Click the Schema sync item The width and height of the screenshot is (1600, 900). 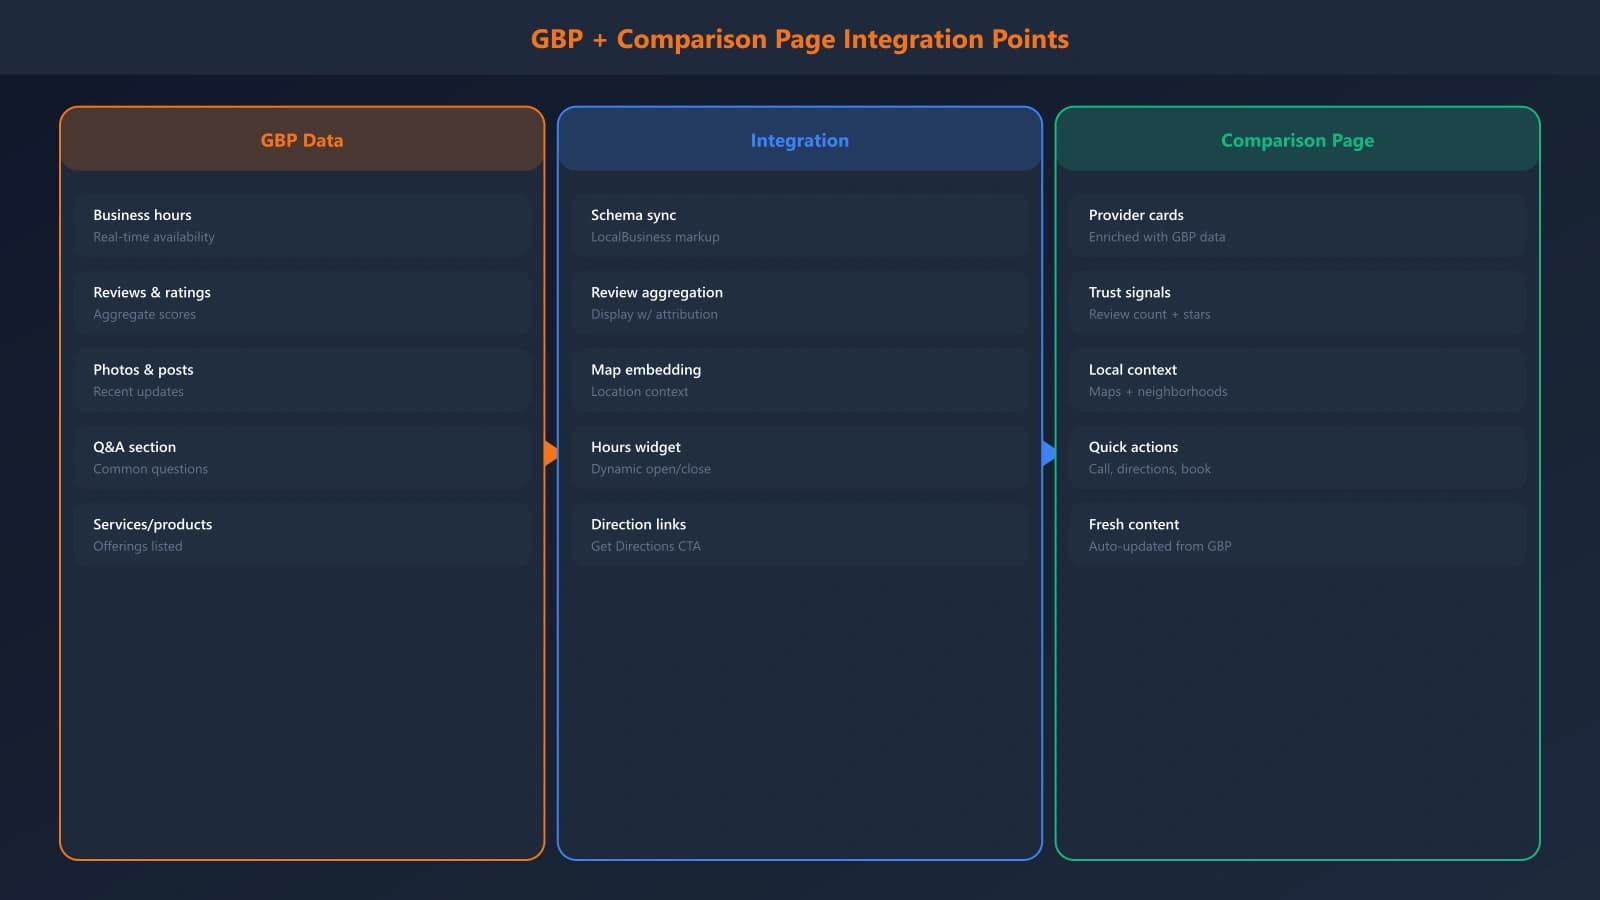(x=799, y=224)
